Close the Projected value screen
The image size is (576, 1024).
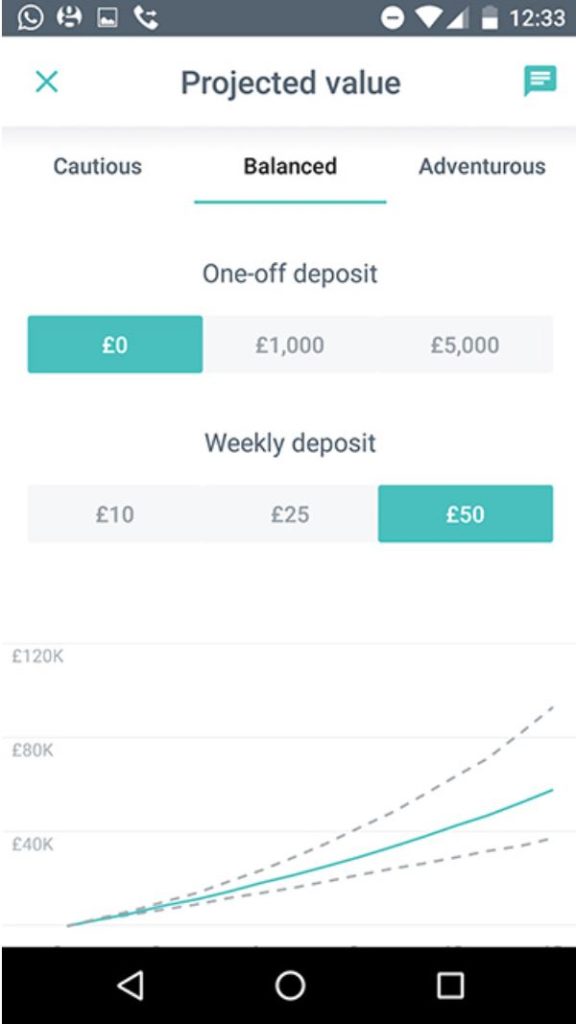coord(44,82)
